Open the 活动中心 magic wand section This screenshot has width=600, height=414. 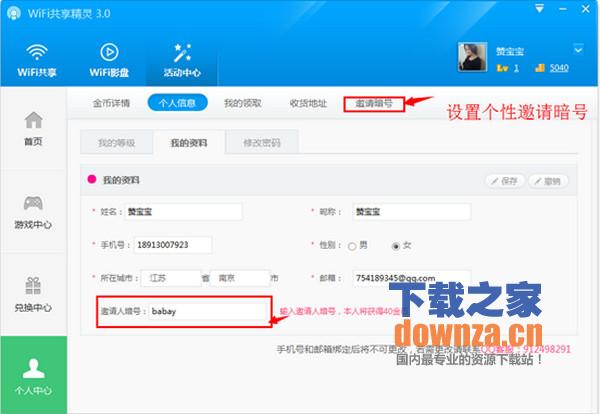tap(182, 60)
